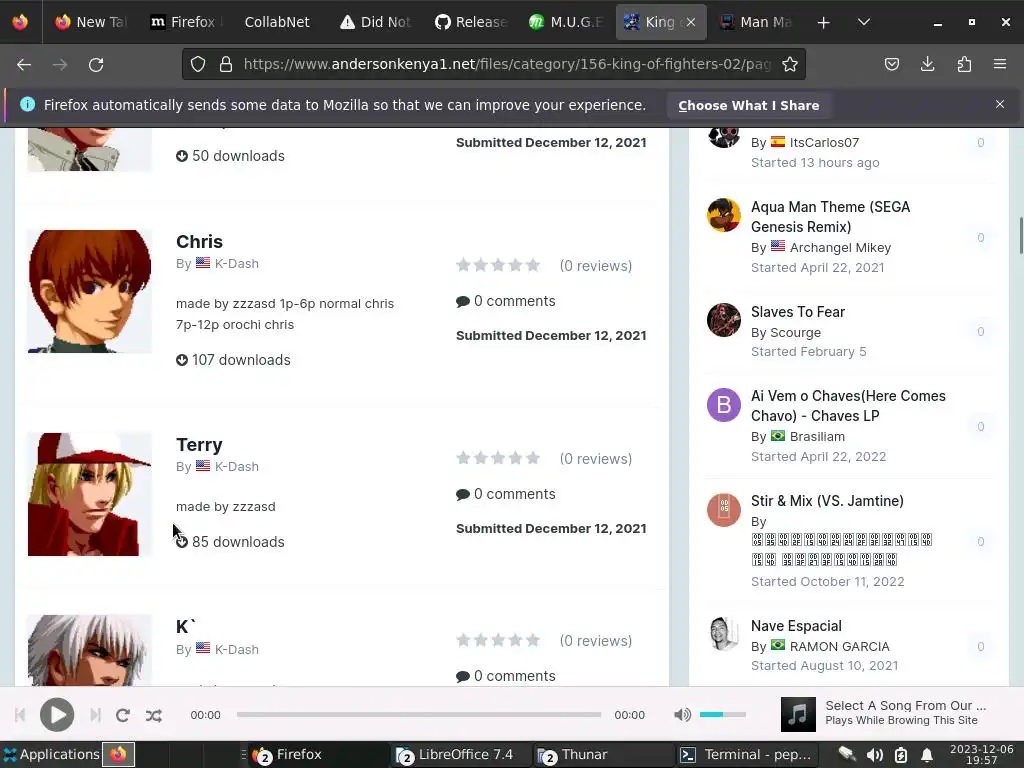Click star rating for Chris

click(498, 265)
